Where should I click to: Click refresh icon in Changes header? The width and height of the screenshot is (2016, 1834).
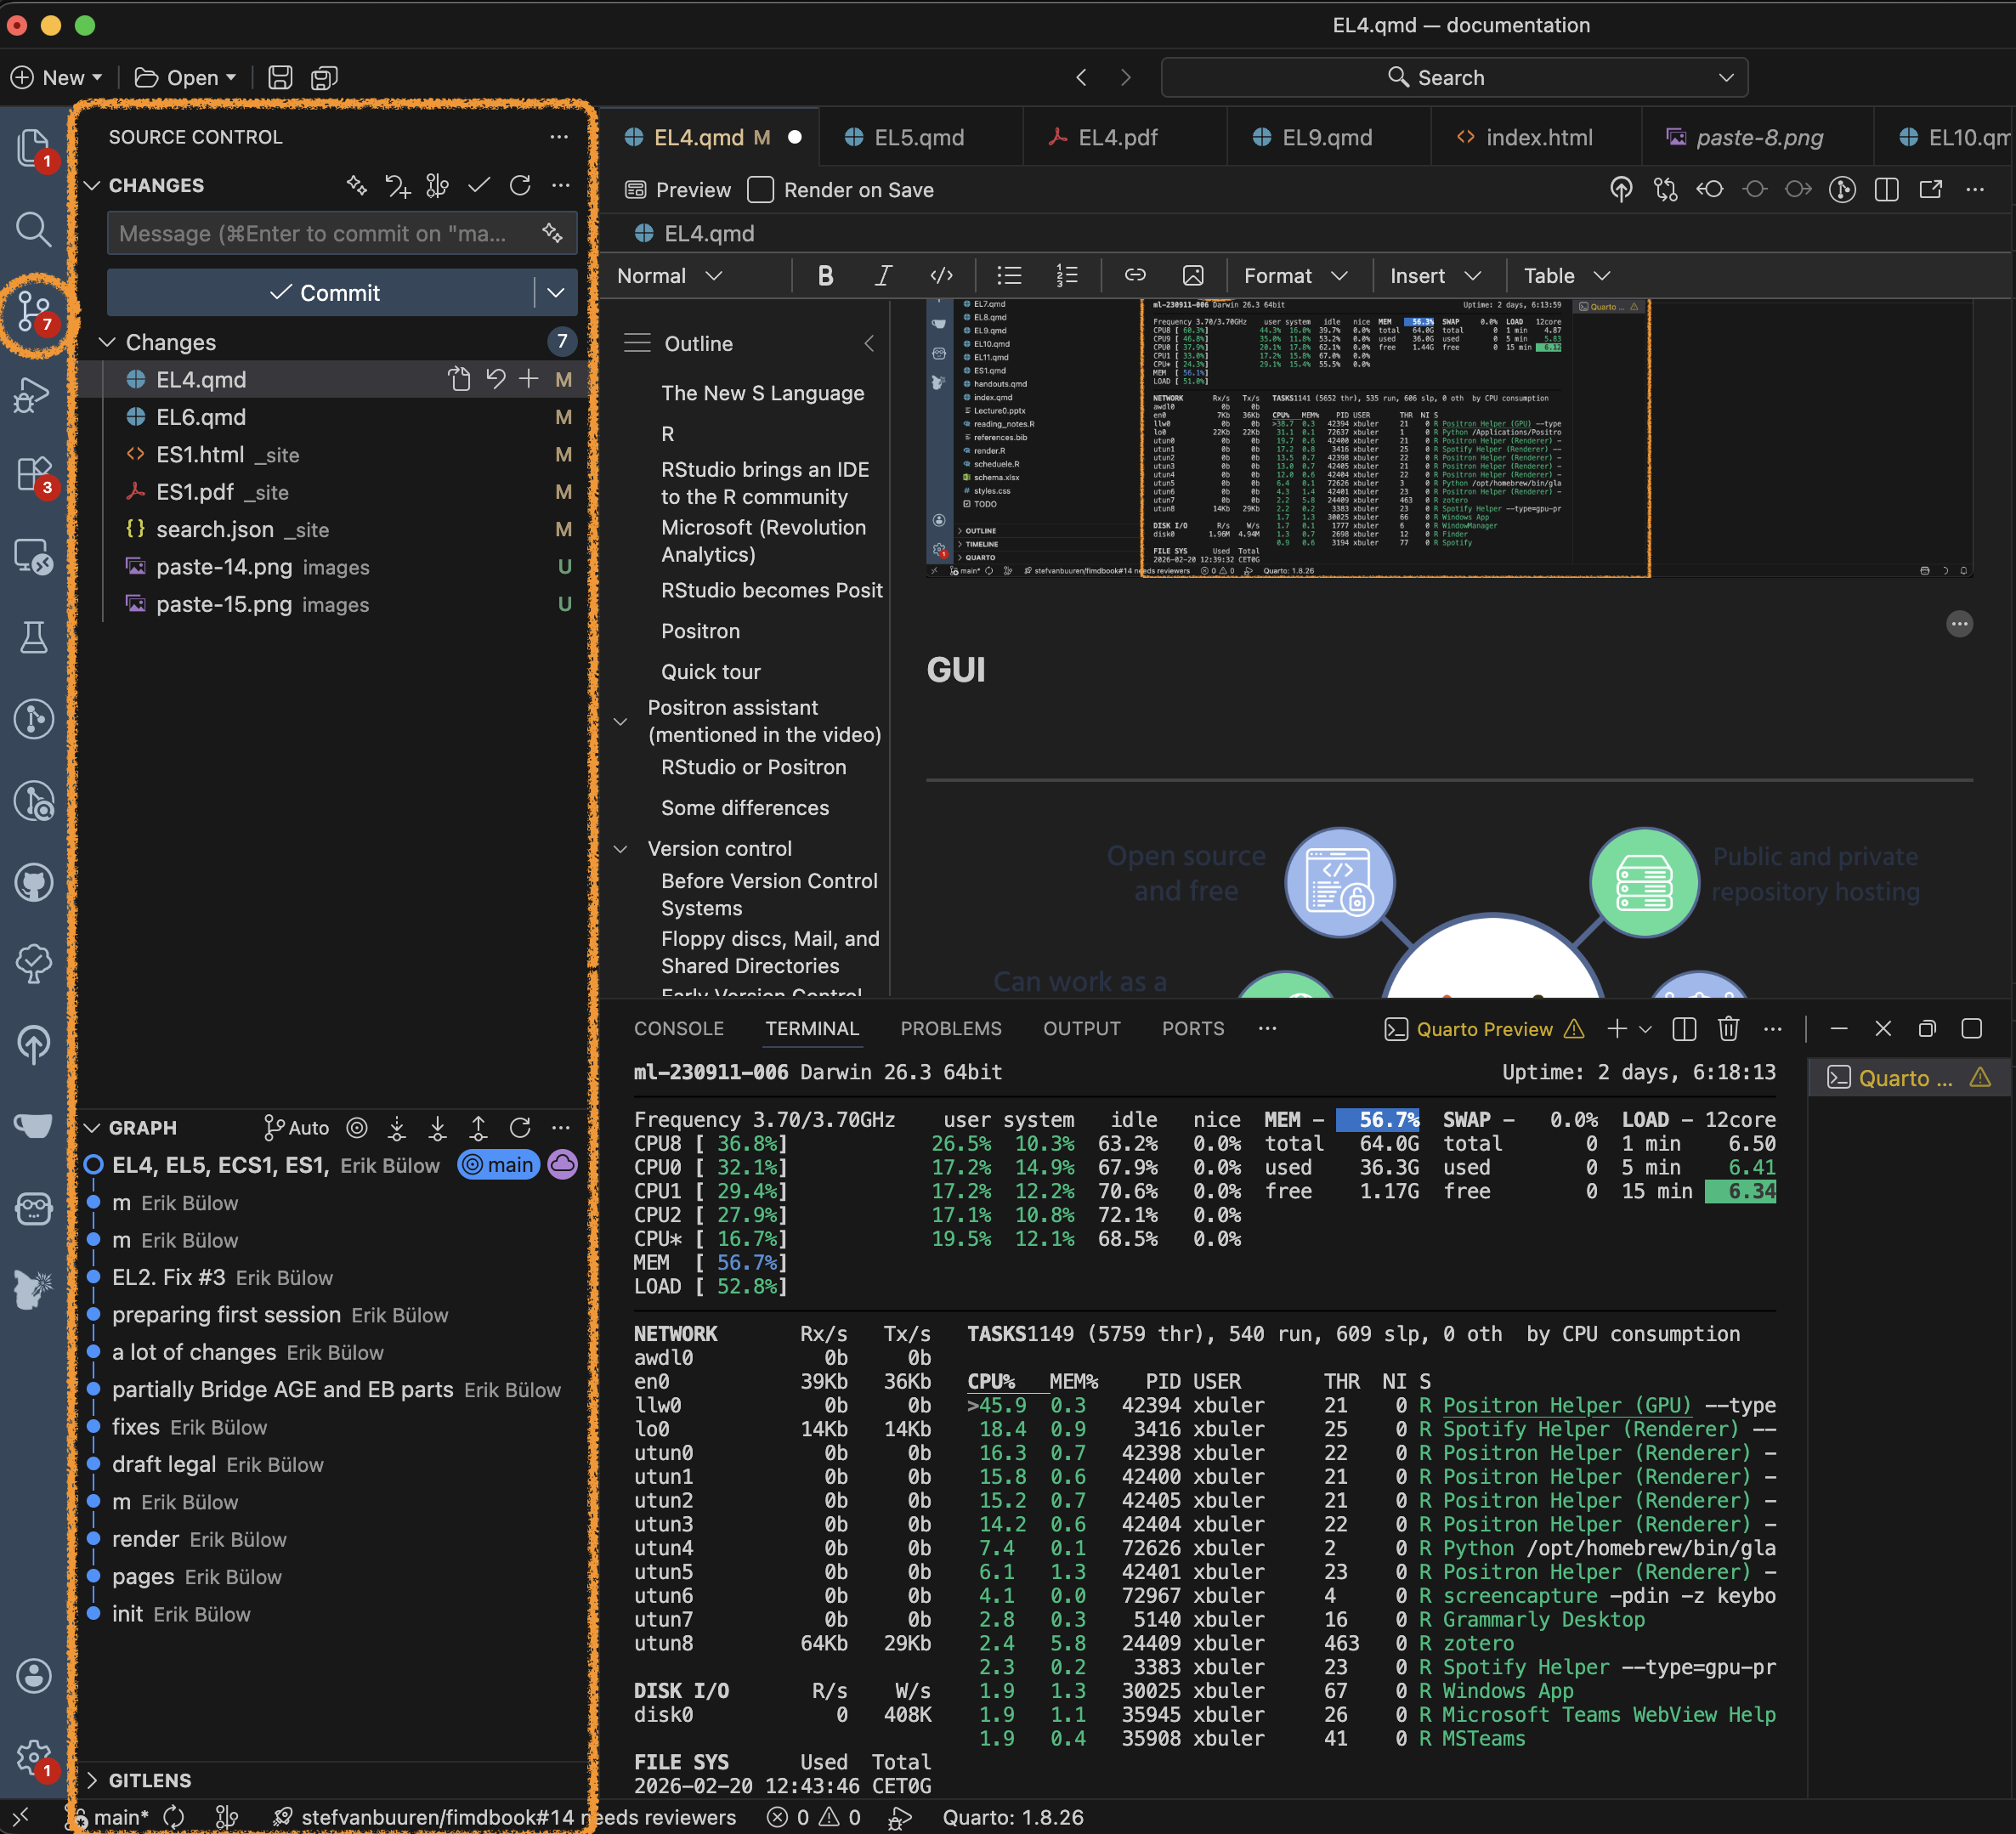tap(520, 185)
